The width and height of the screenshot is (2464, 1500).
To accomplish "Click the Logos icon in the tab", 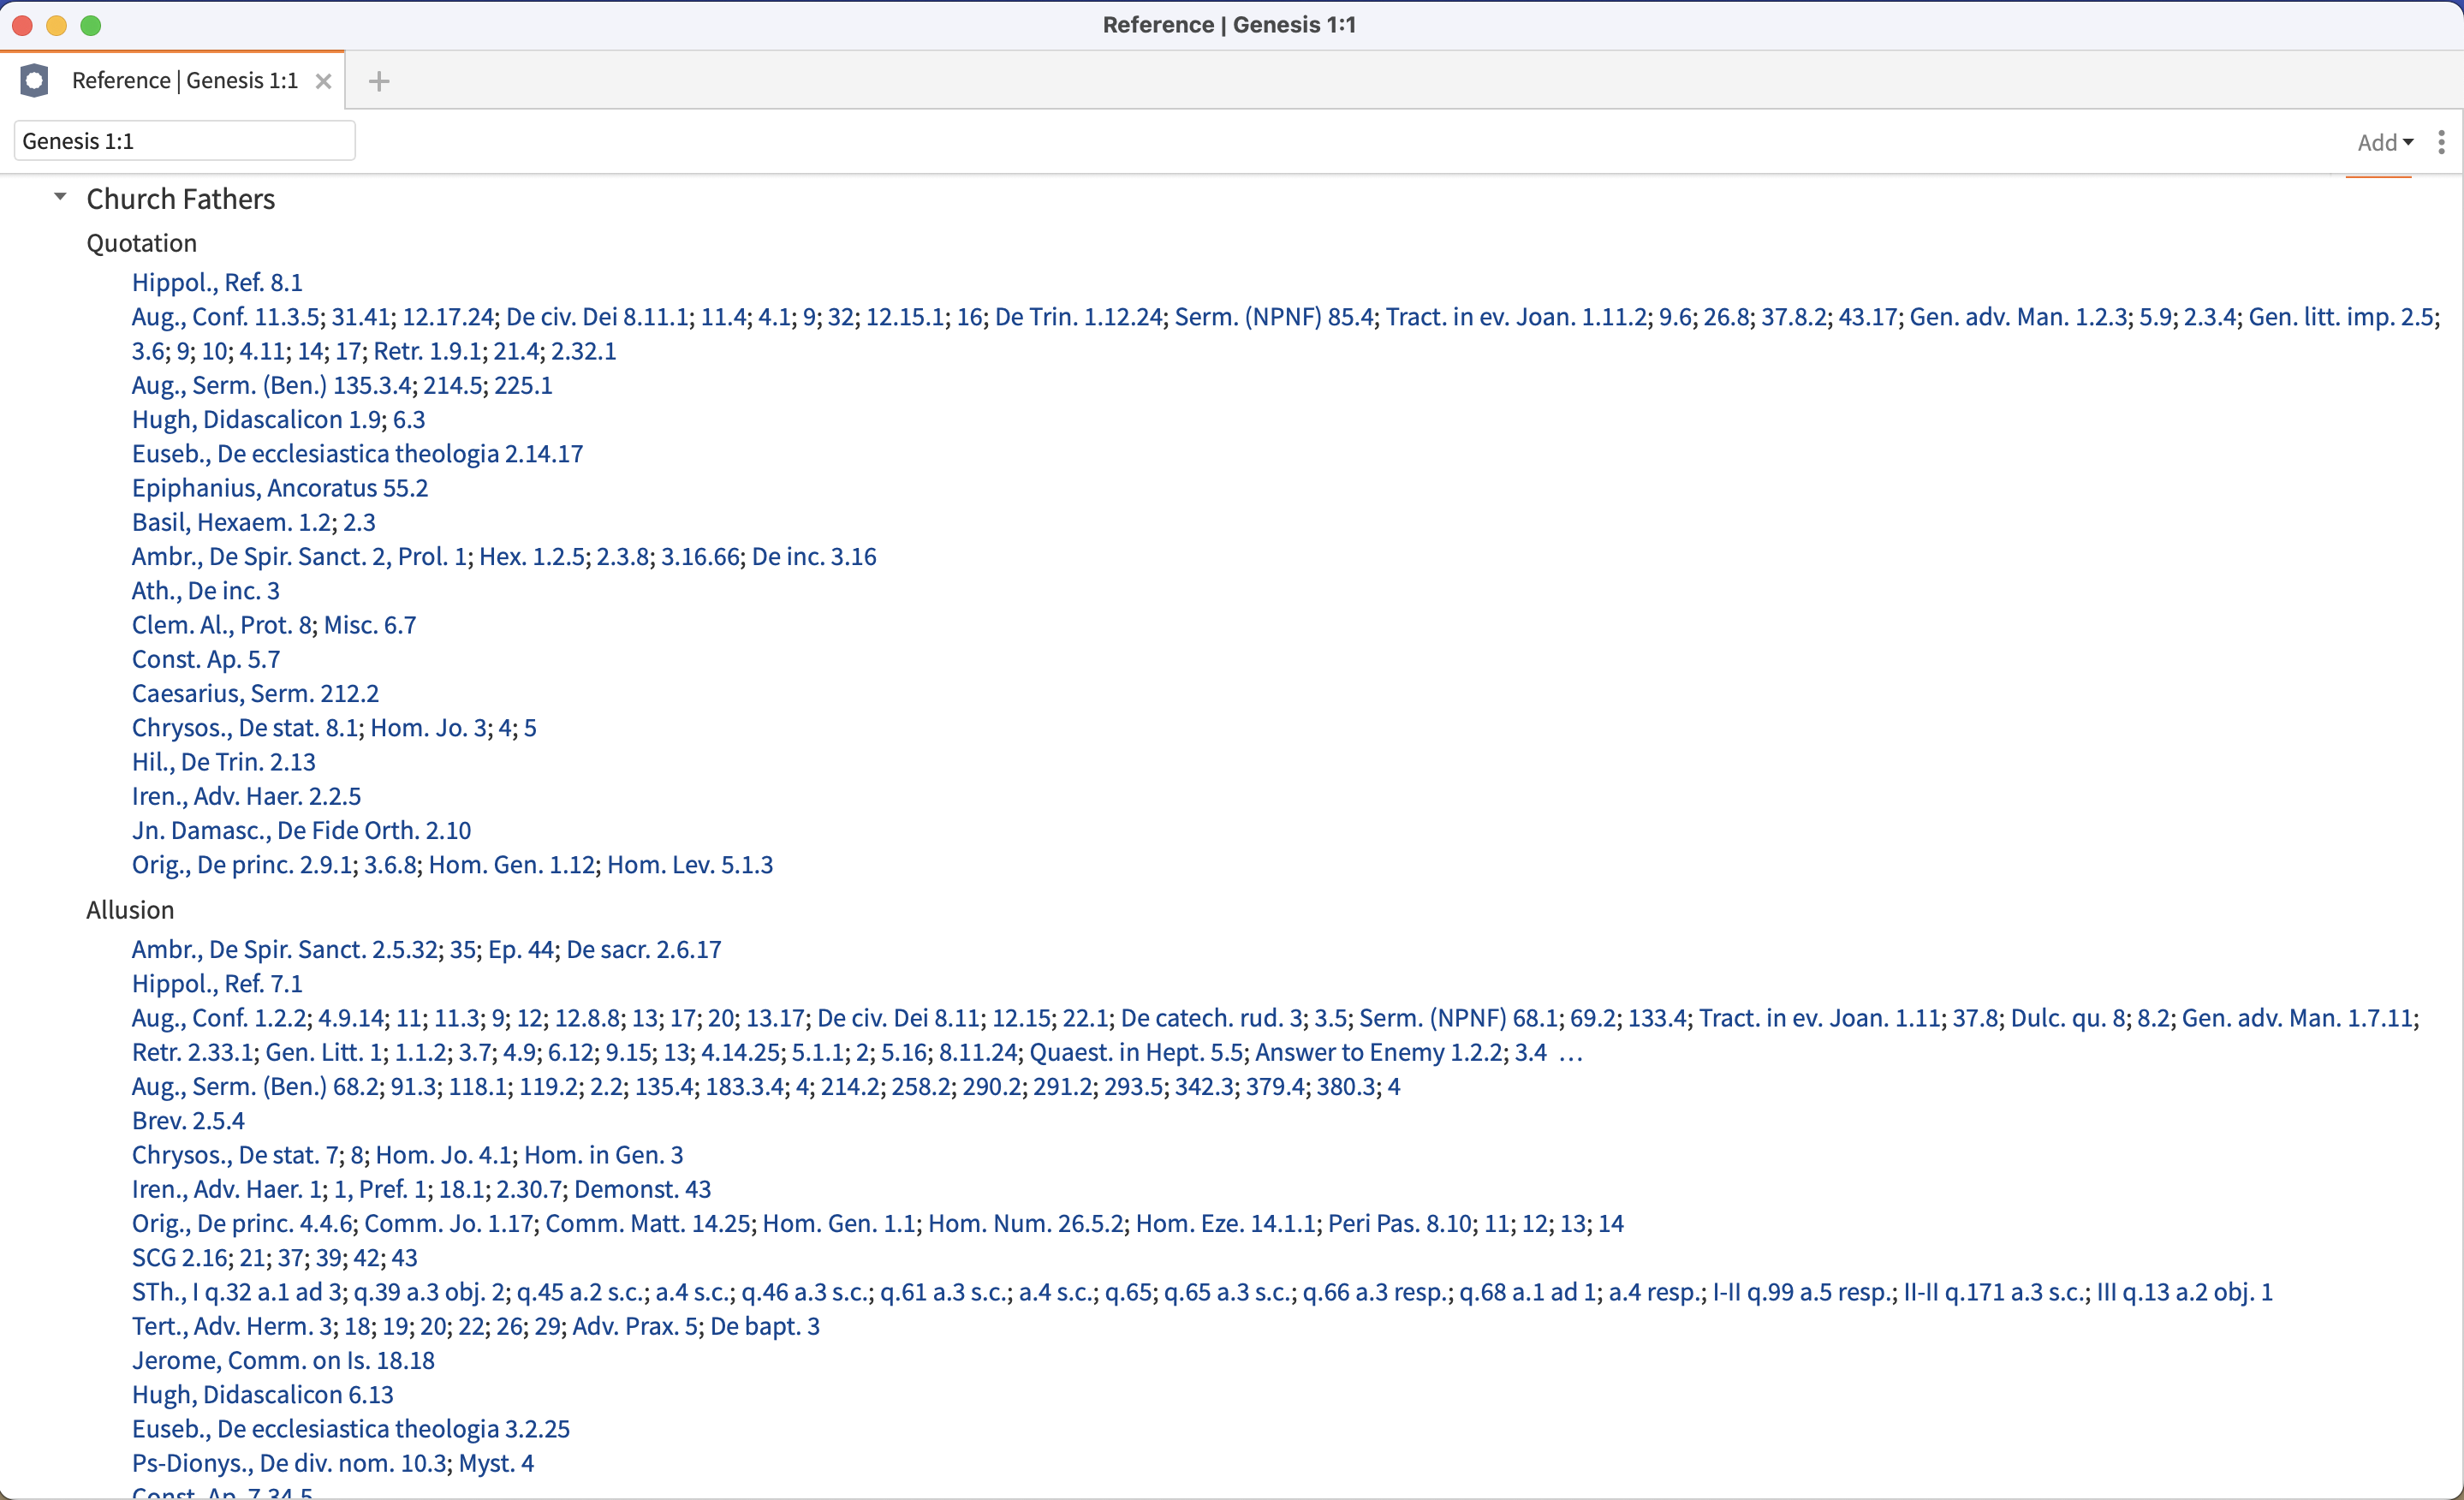I will coord(34,80).
